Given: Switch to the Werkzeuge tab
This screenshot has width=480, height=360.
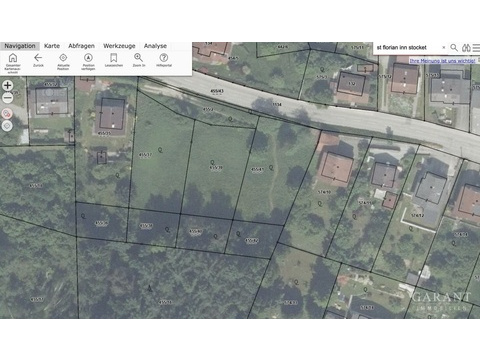Looking at the screenshot, I should click(119, 46).
